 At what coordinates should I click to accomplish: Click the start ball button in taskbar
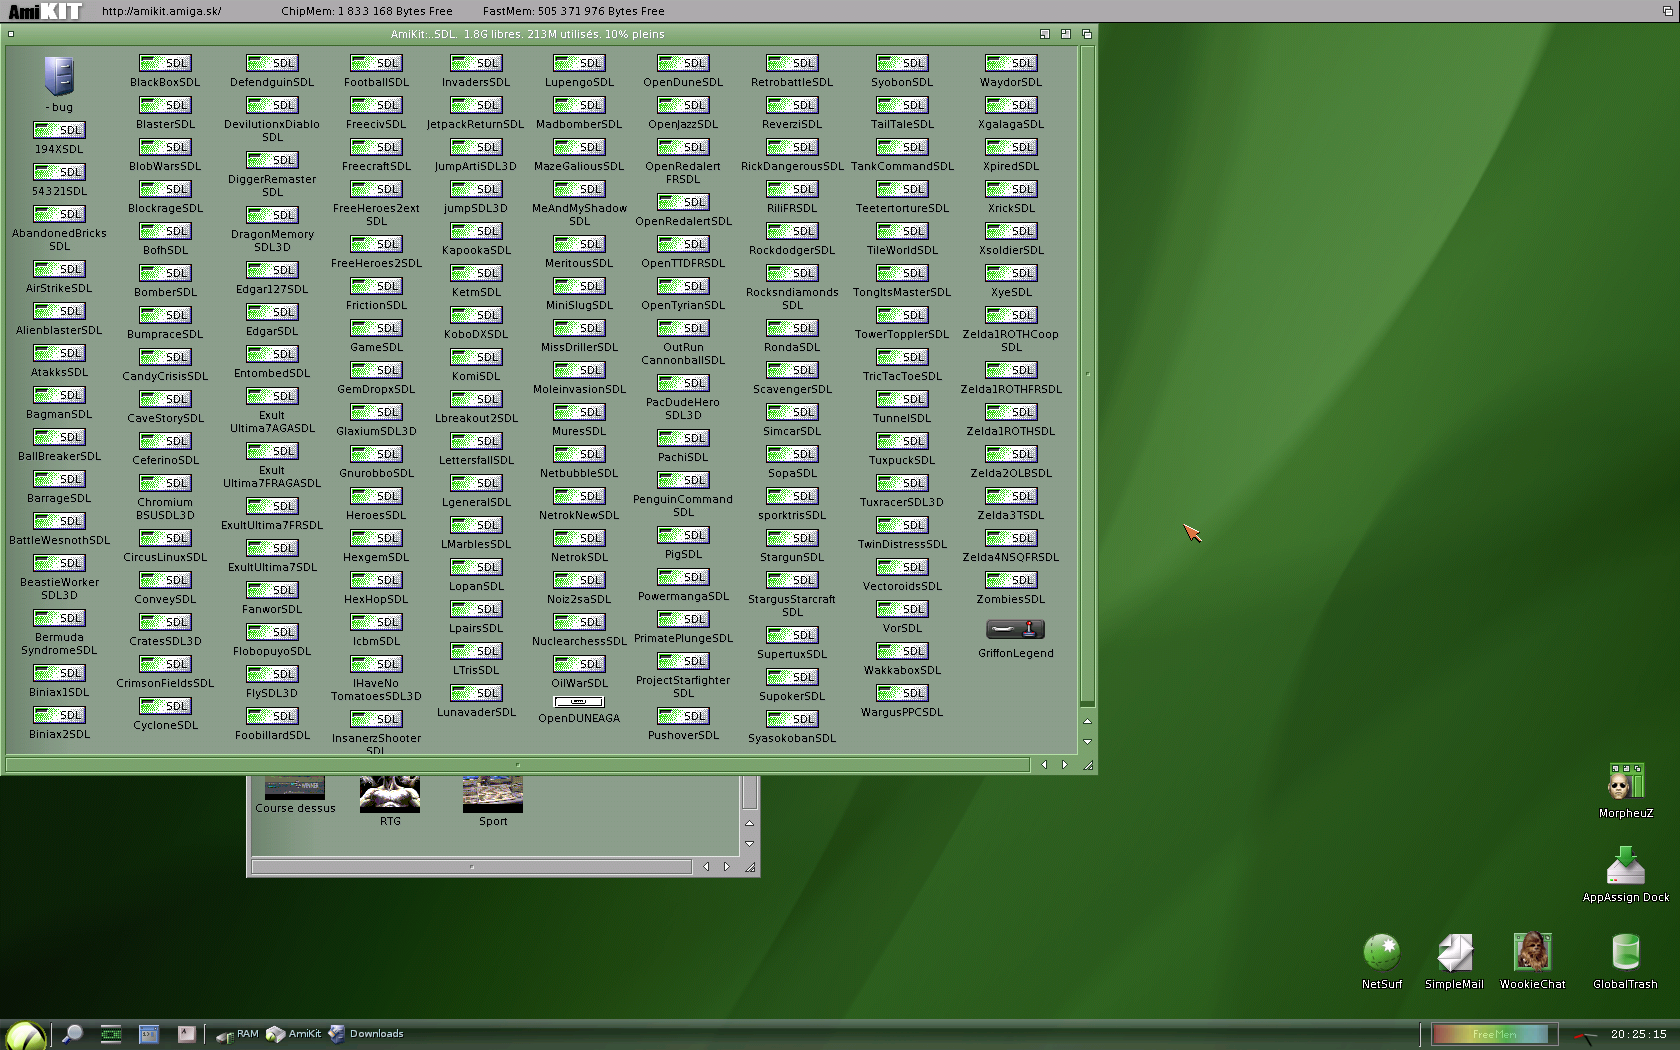[25, 1035]
